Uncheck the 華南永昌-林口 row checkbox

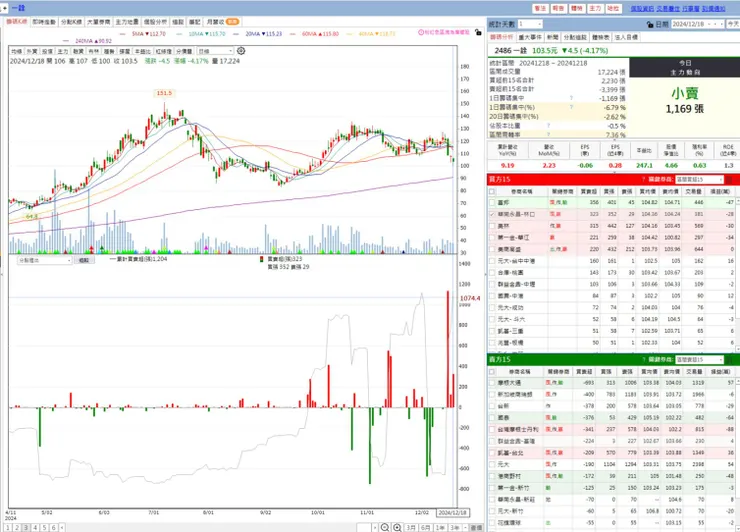pos(492,214)
